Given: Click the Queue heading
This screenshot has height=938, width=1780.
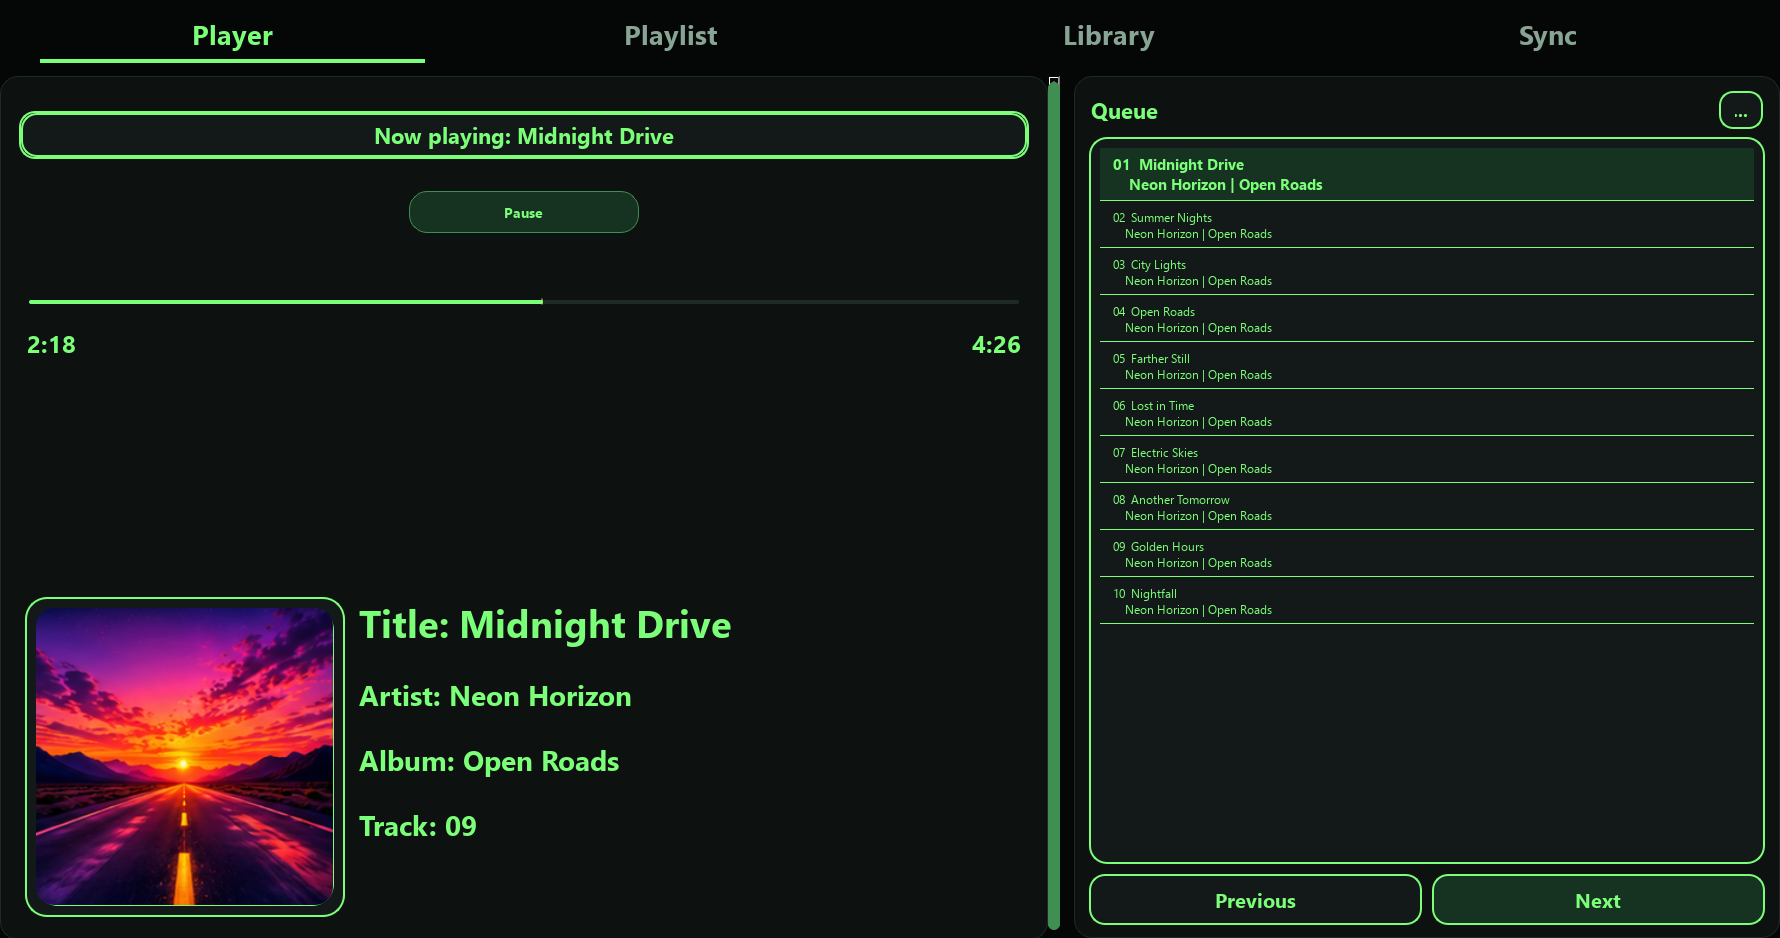Looking at the screenshot, I should click(x=1124, y=112).
